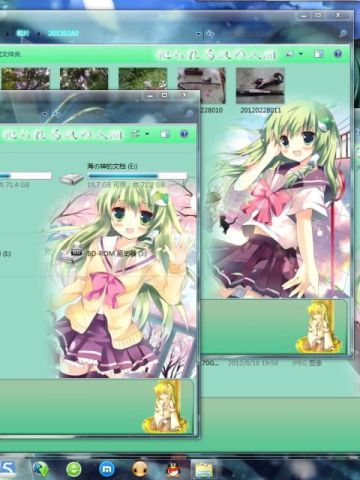Switch to Windows Explorer on the taskbar

point(204,470)
